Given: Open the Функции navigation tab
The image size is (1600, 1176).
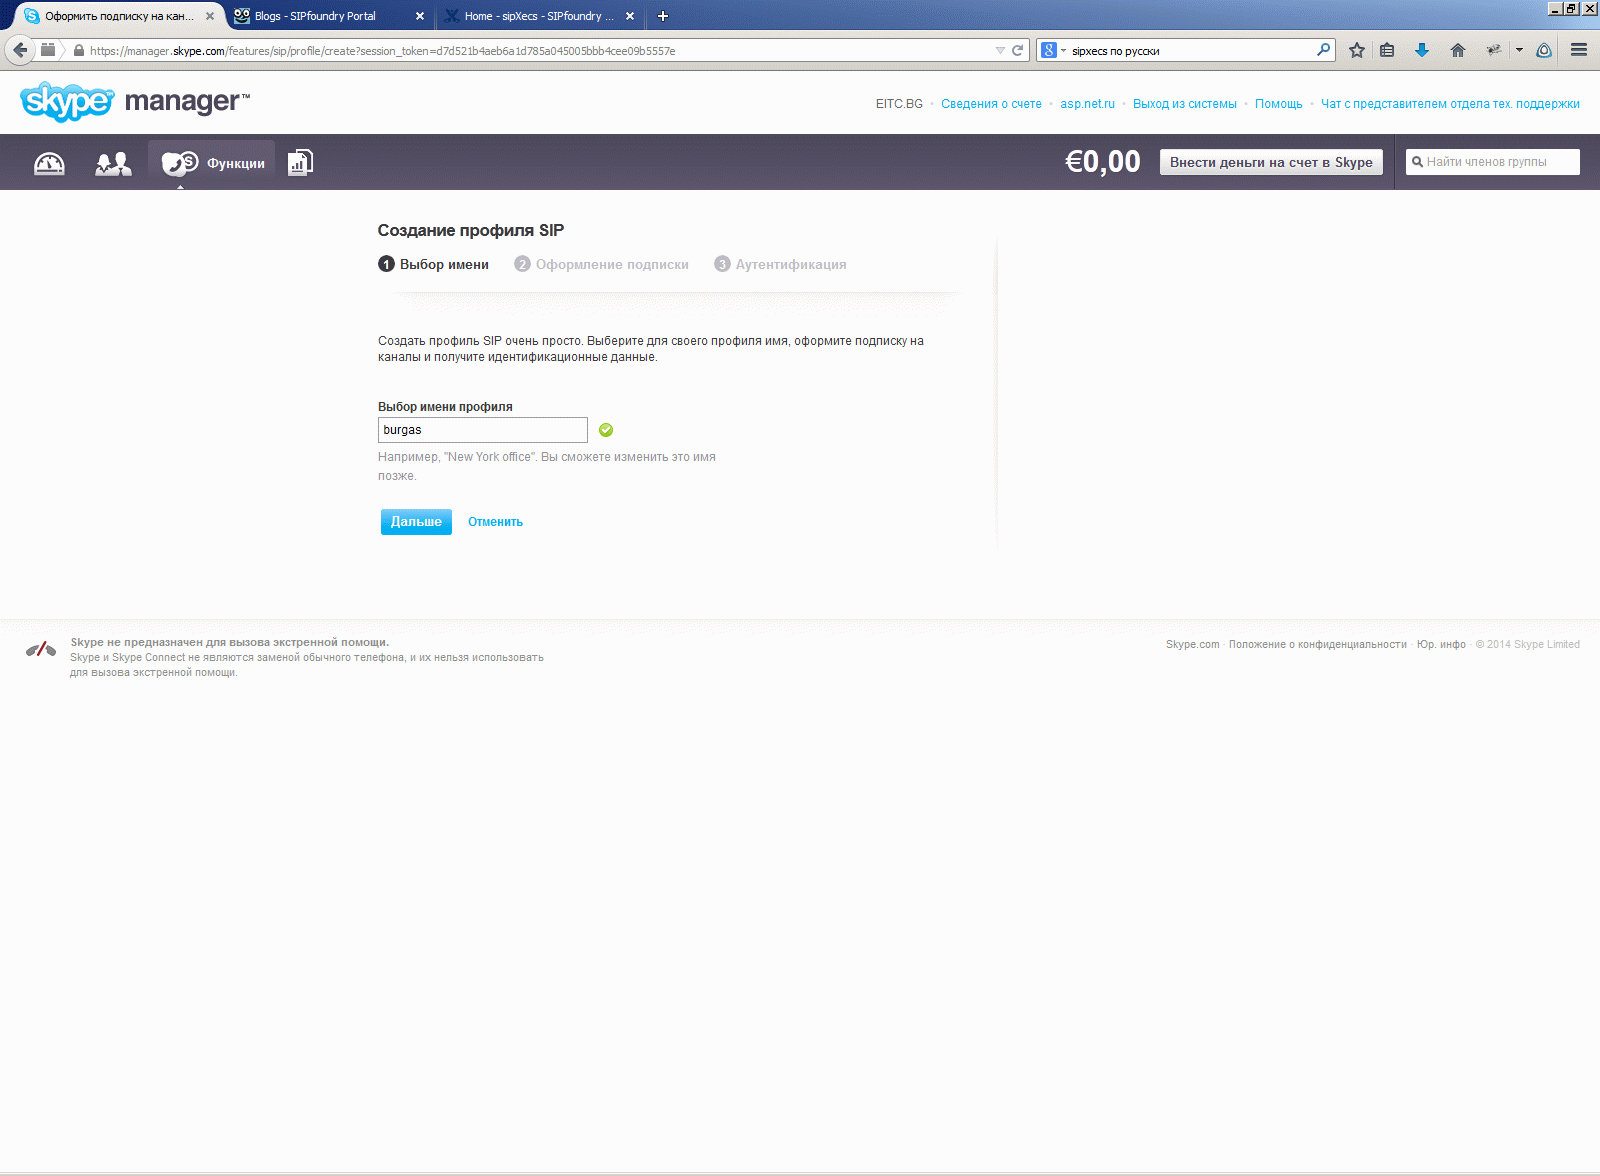Looking at the screenshot, I should click(x=213, y=163).
